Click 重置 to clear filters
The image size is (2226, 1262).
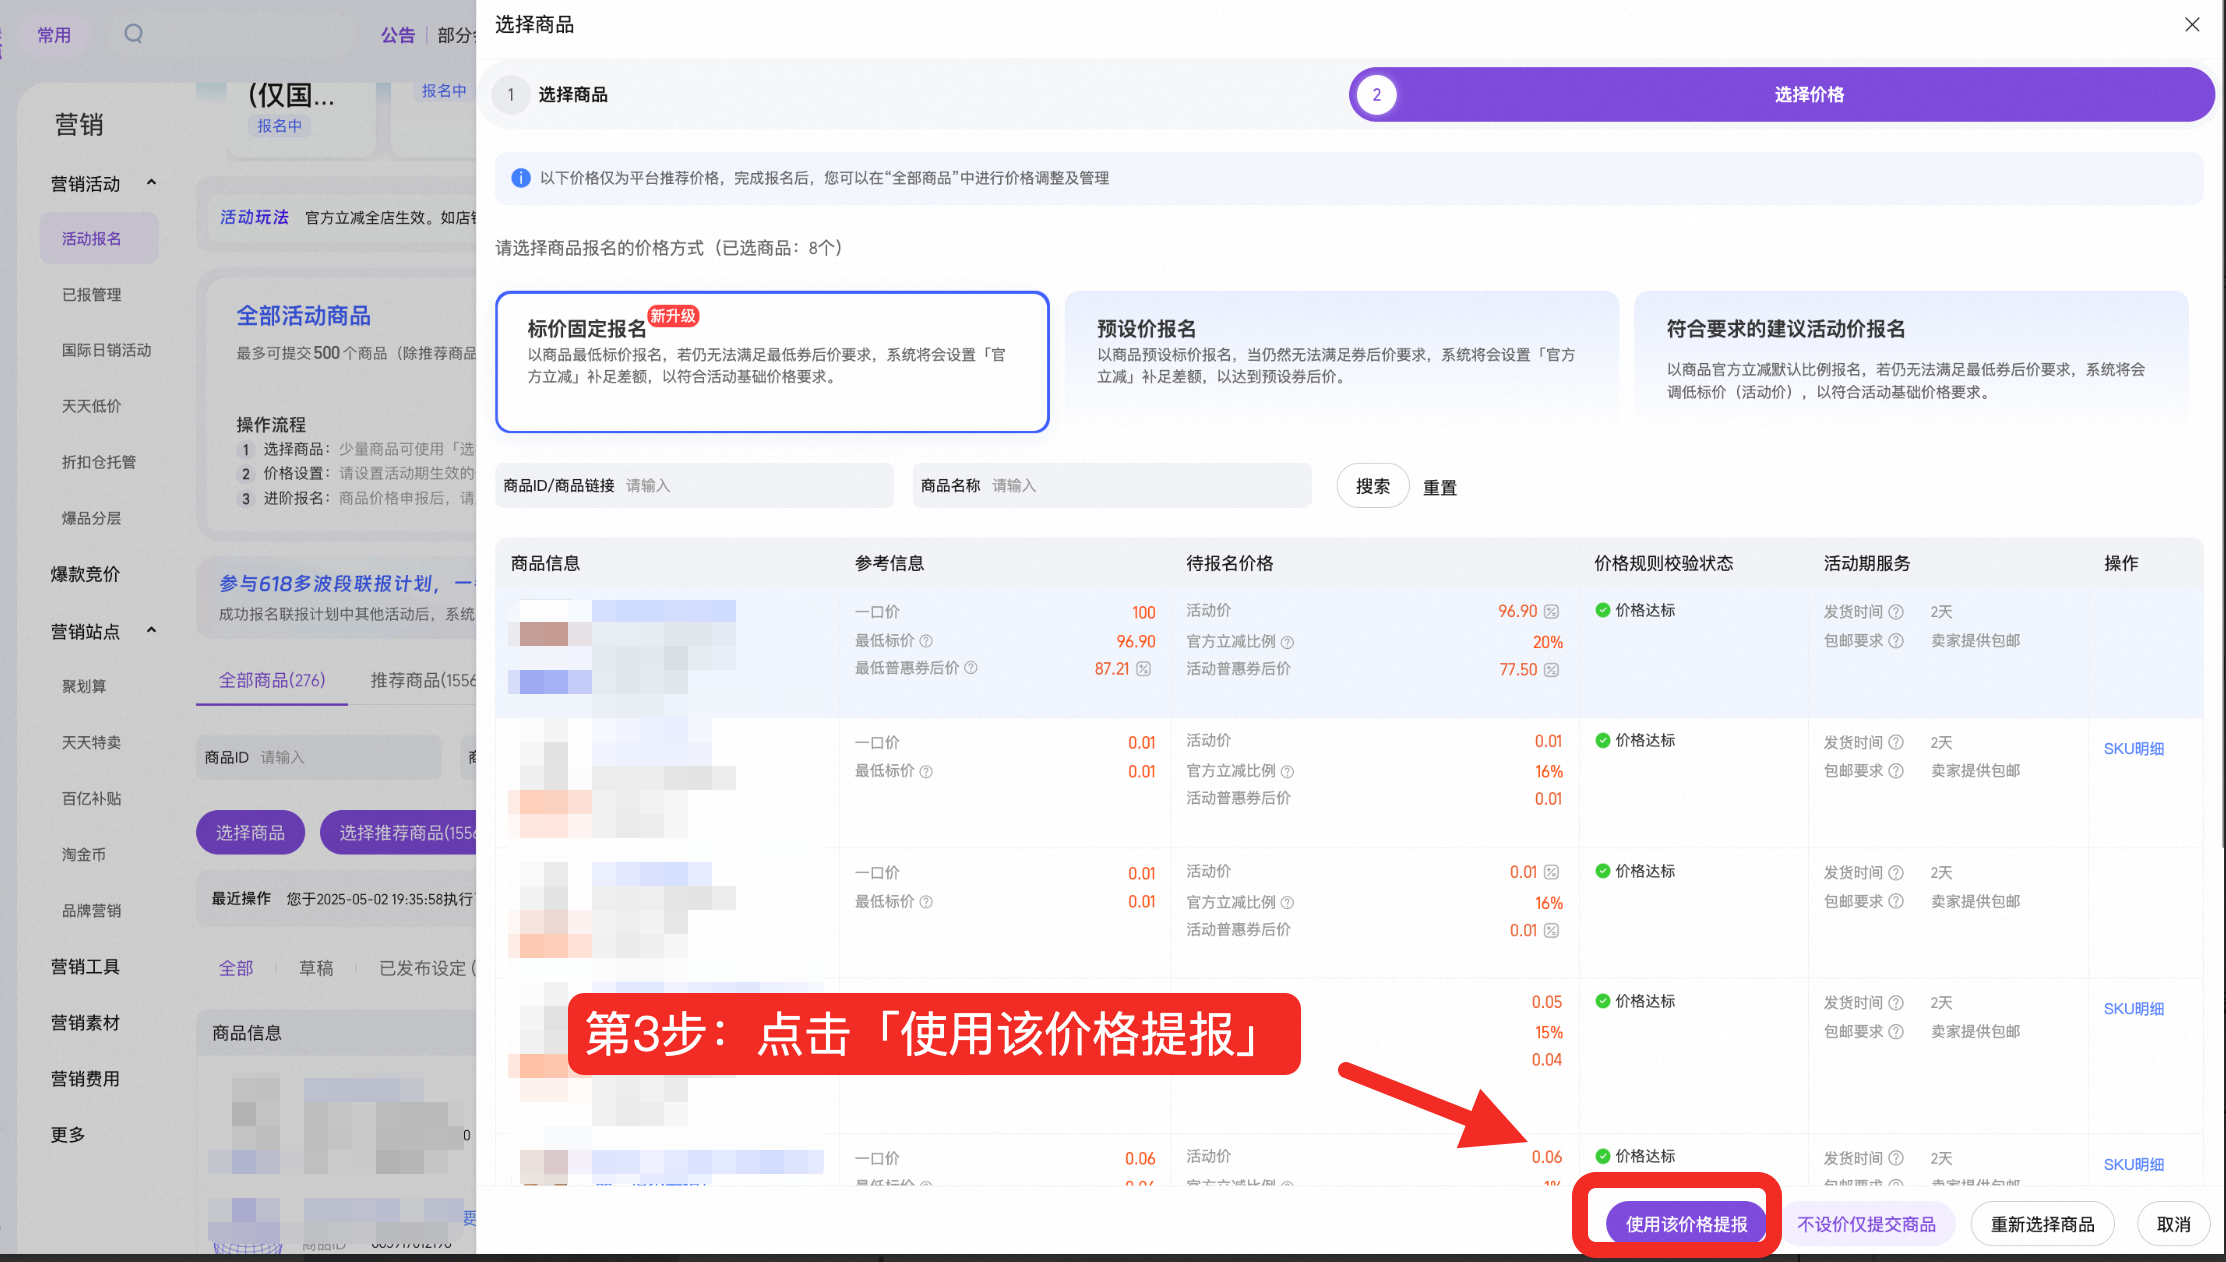pos(1440,488)
